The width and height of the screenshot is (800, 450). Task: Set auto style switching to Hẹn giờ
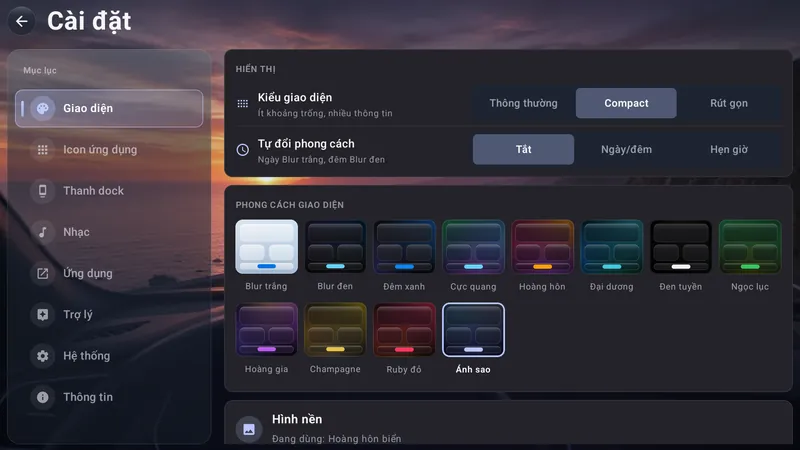tap(729, 149)
